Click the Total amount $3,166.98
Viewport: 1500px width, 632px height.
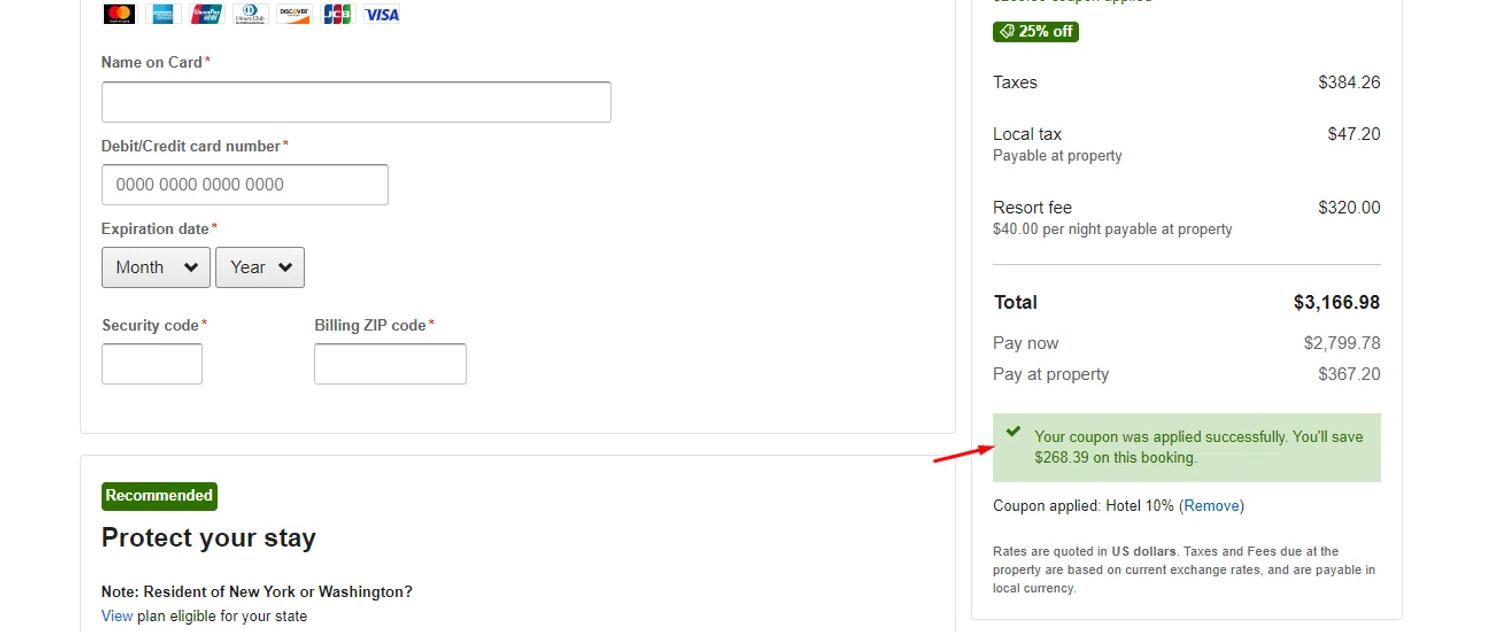tap(1337, 302)
